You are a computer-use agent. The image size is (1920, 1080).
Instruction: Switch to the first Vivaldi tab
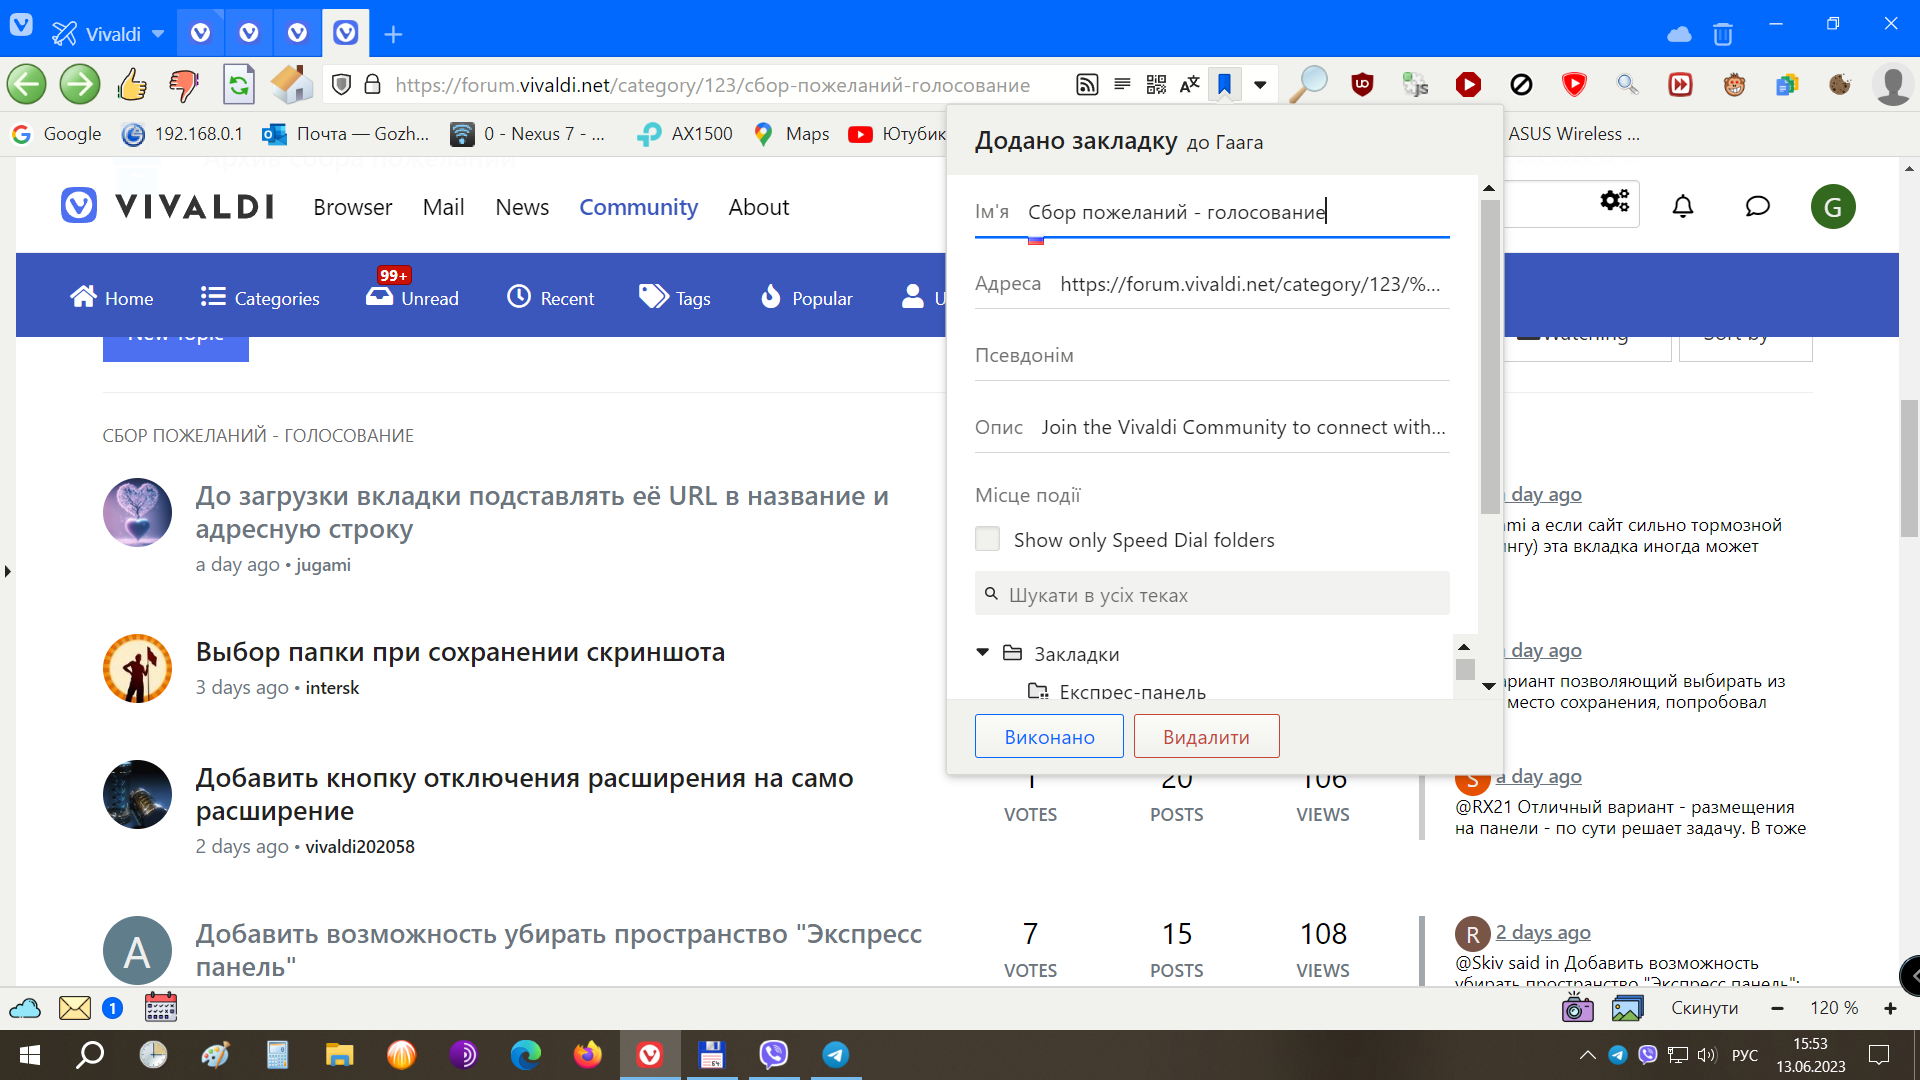(x=200, y=33)
